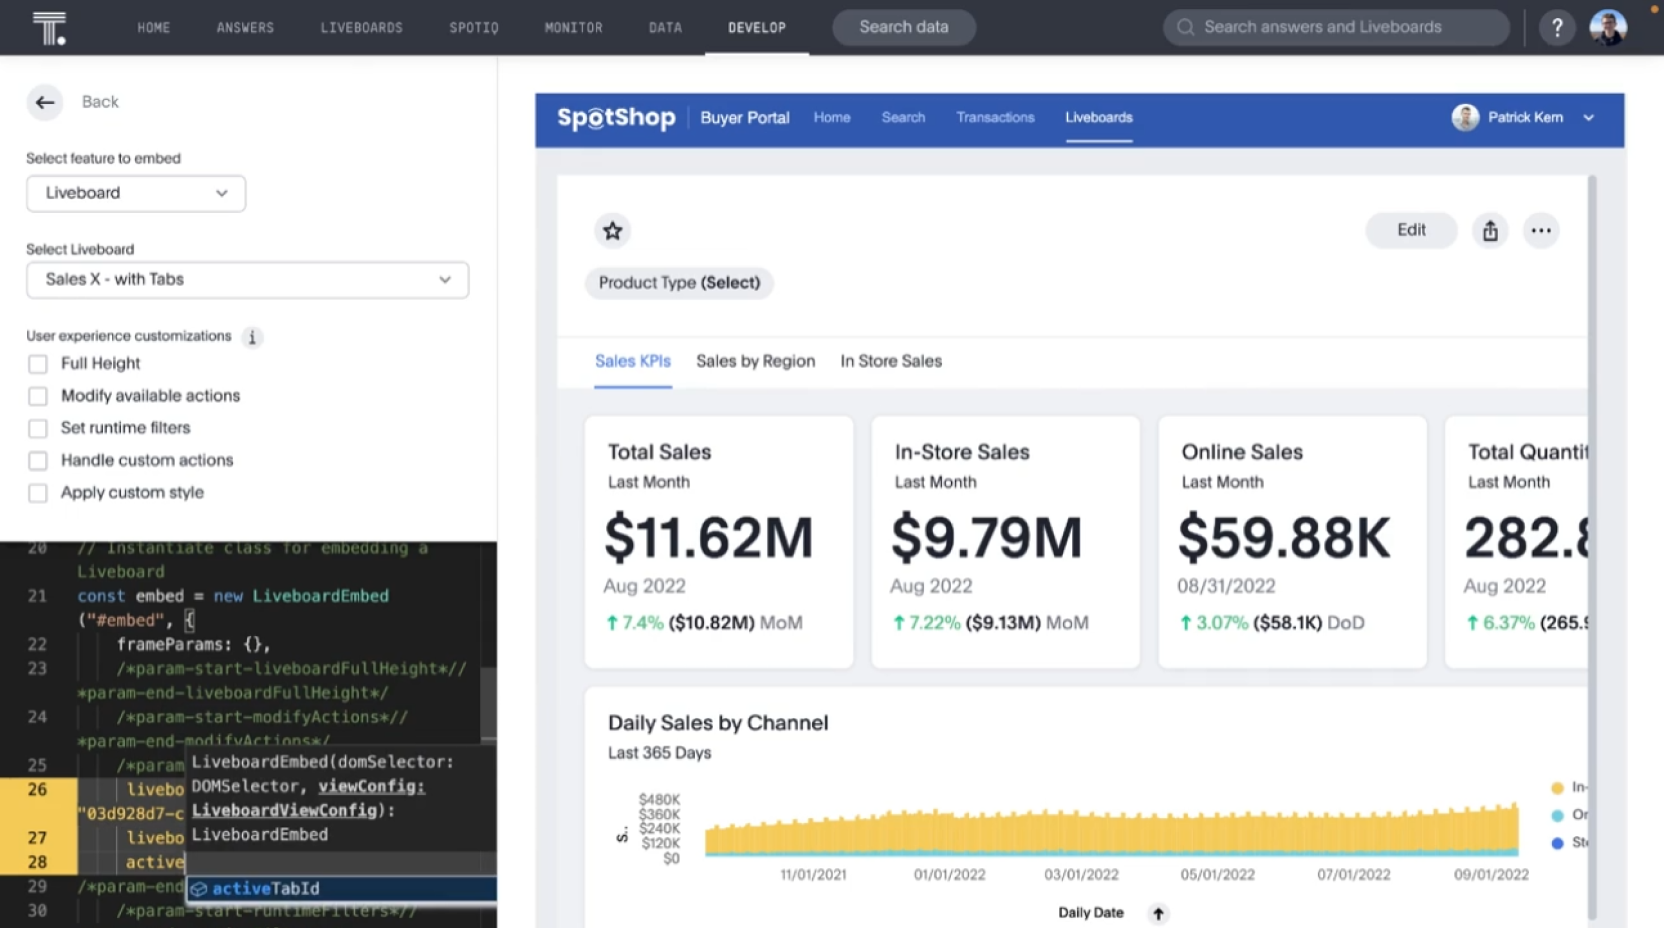
Task: Click the info icon beside customizations
Action: 252,337
